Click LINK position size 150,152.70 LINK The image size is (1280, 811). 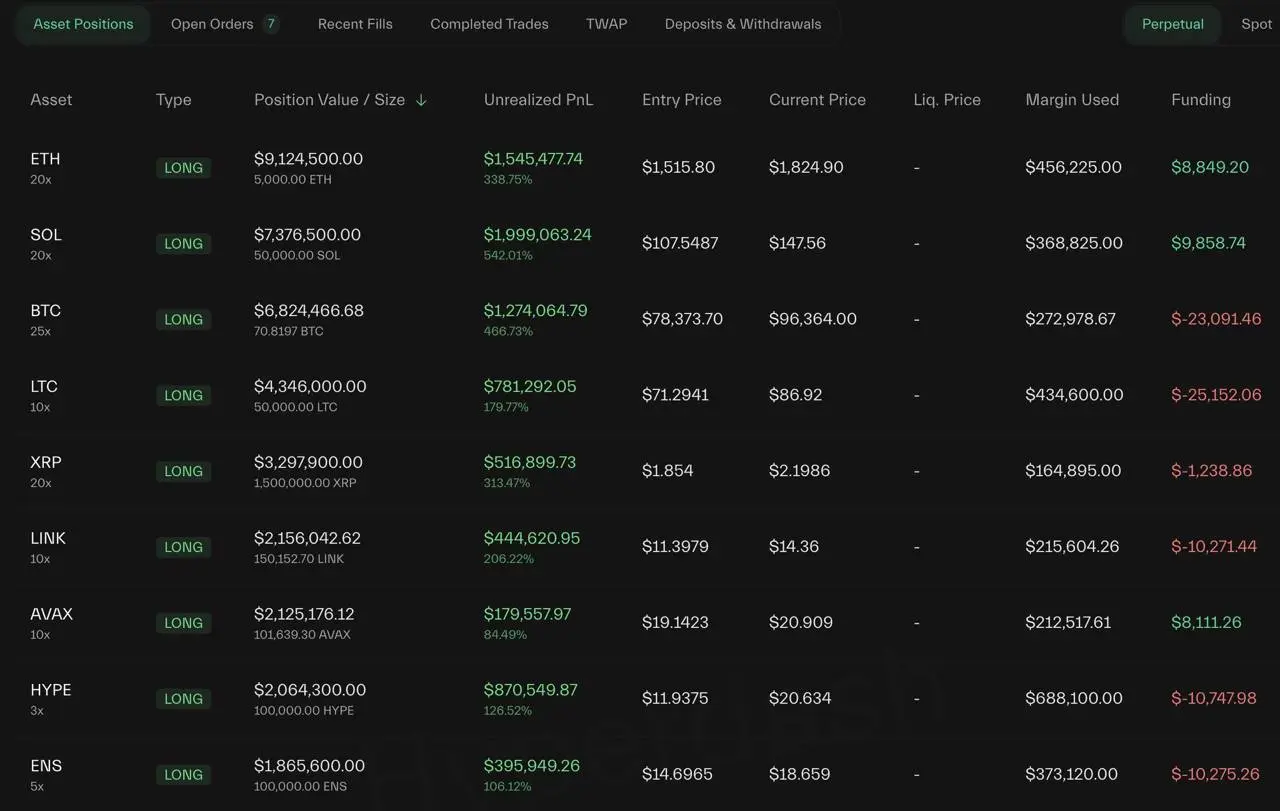click(x=299, y=559)
